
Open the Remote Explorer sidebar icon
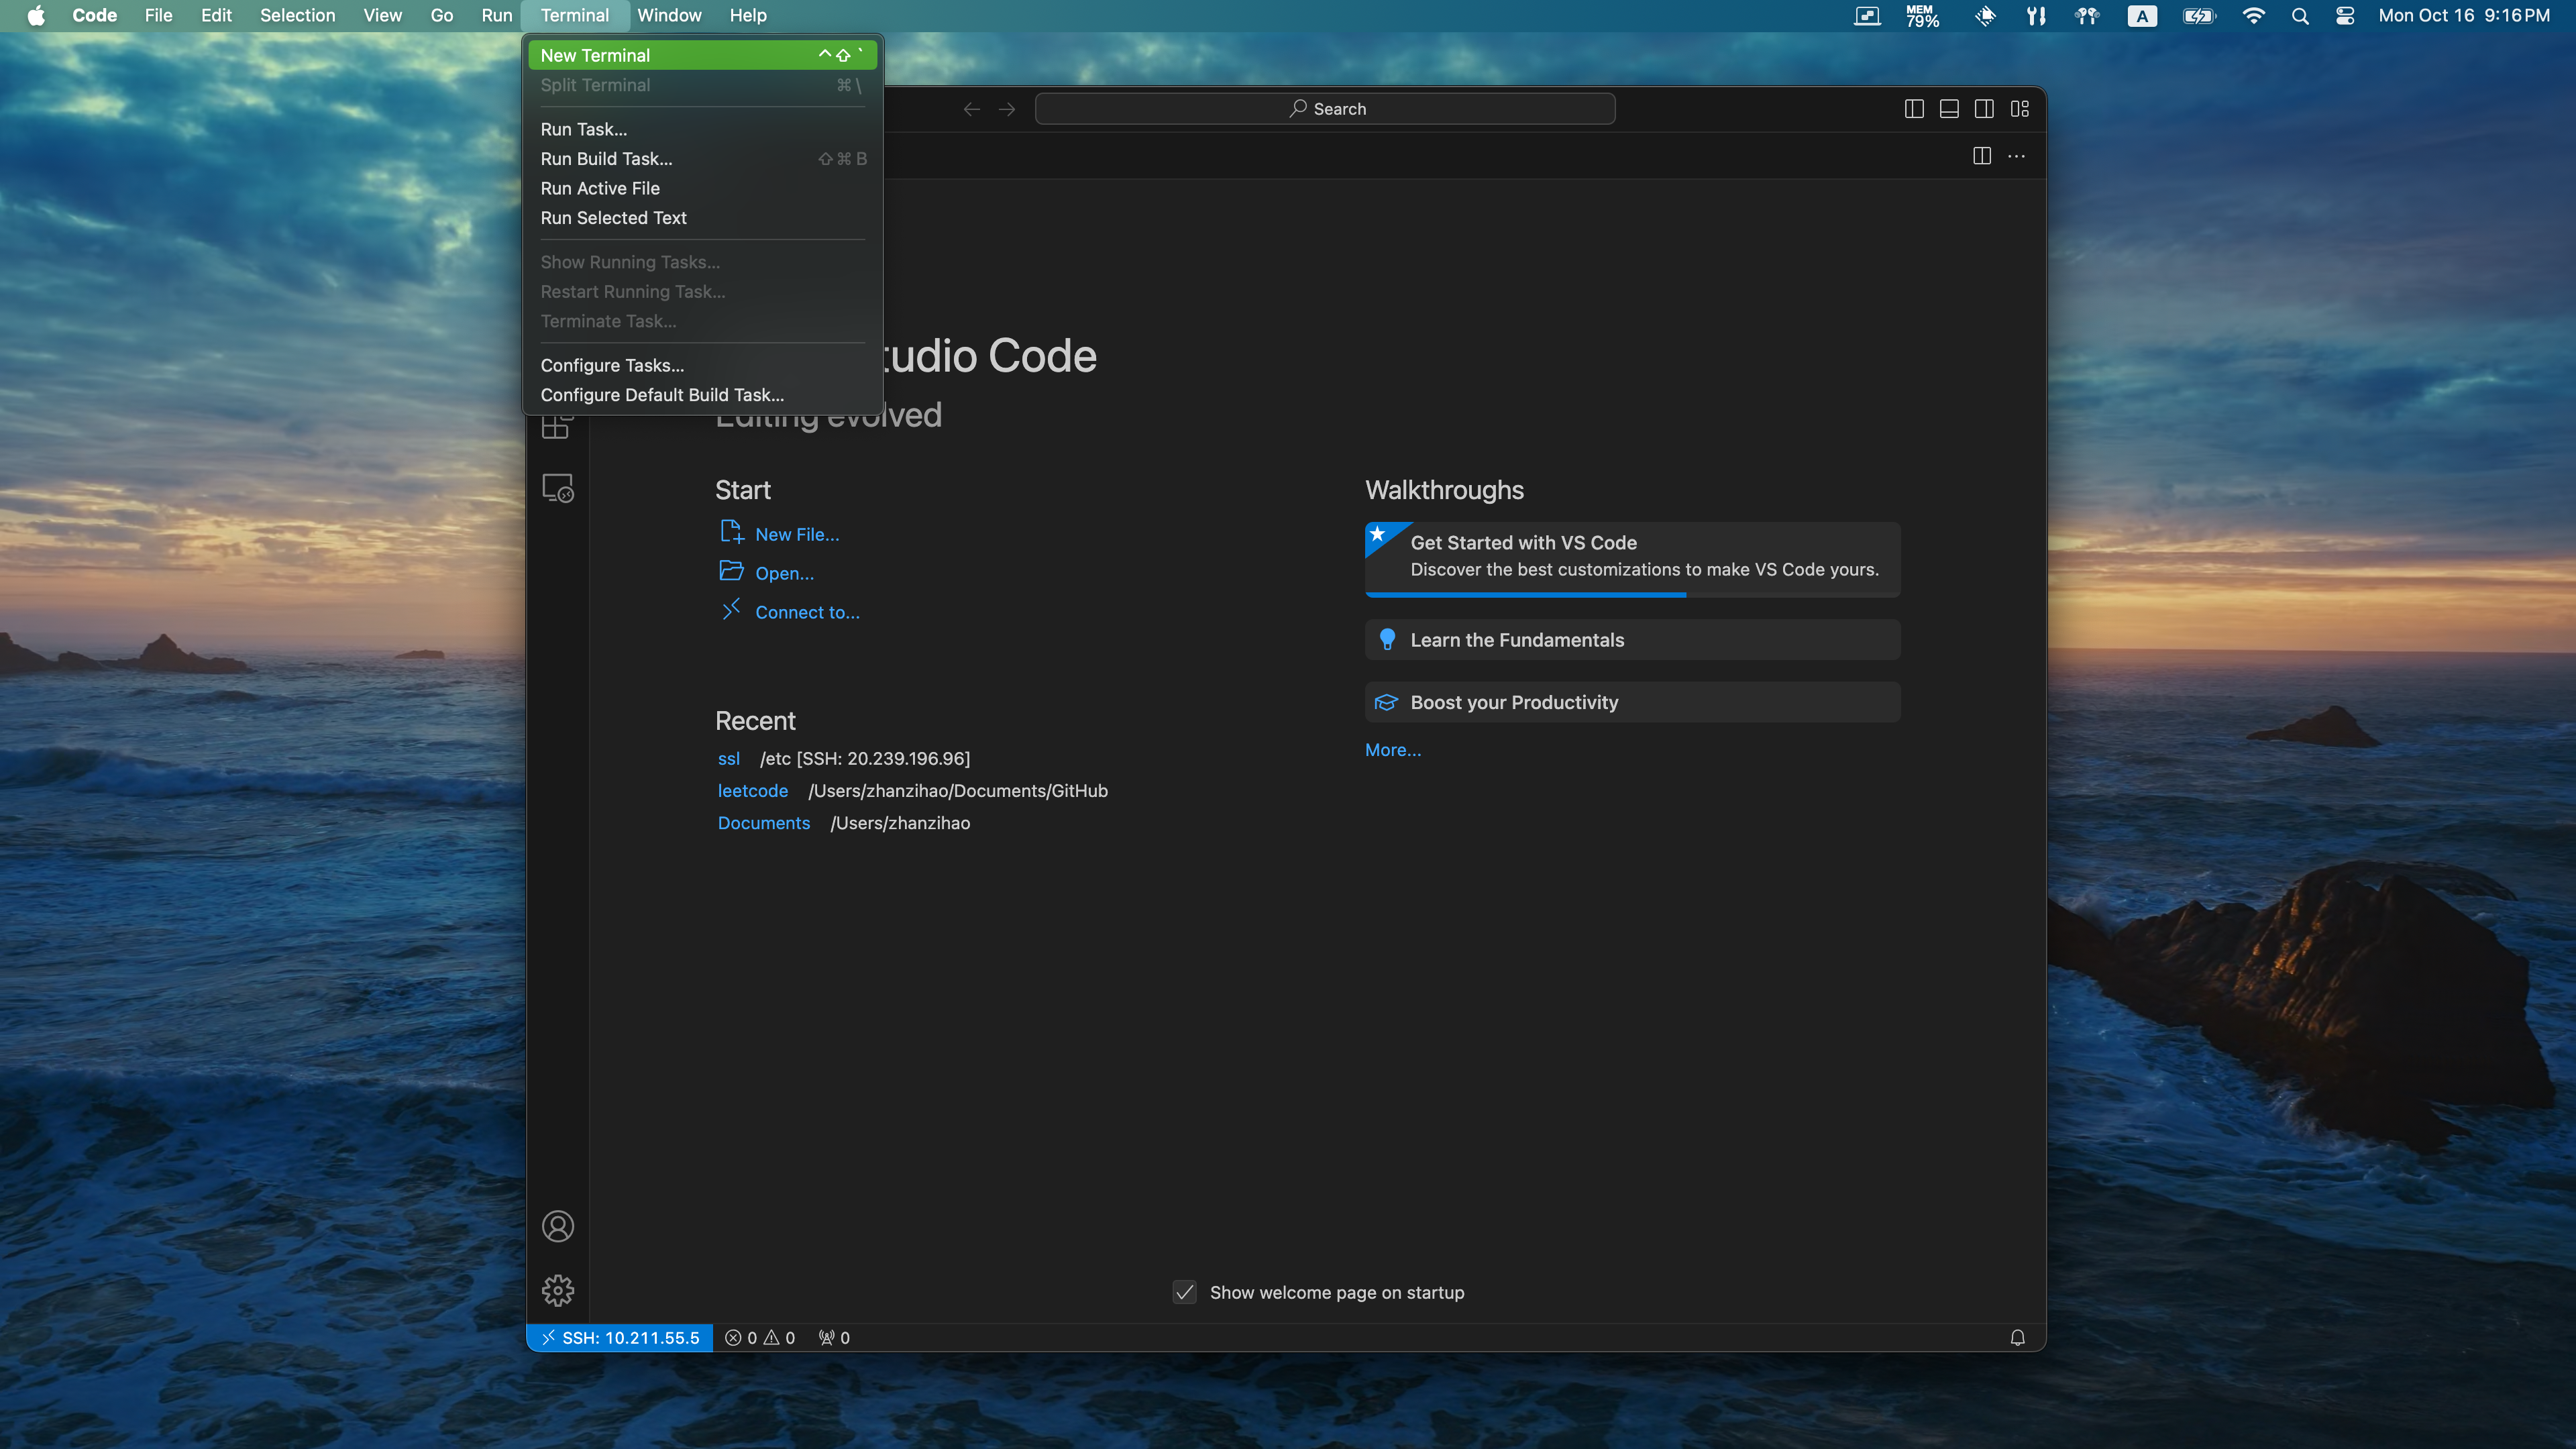tap(557, 488)
